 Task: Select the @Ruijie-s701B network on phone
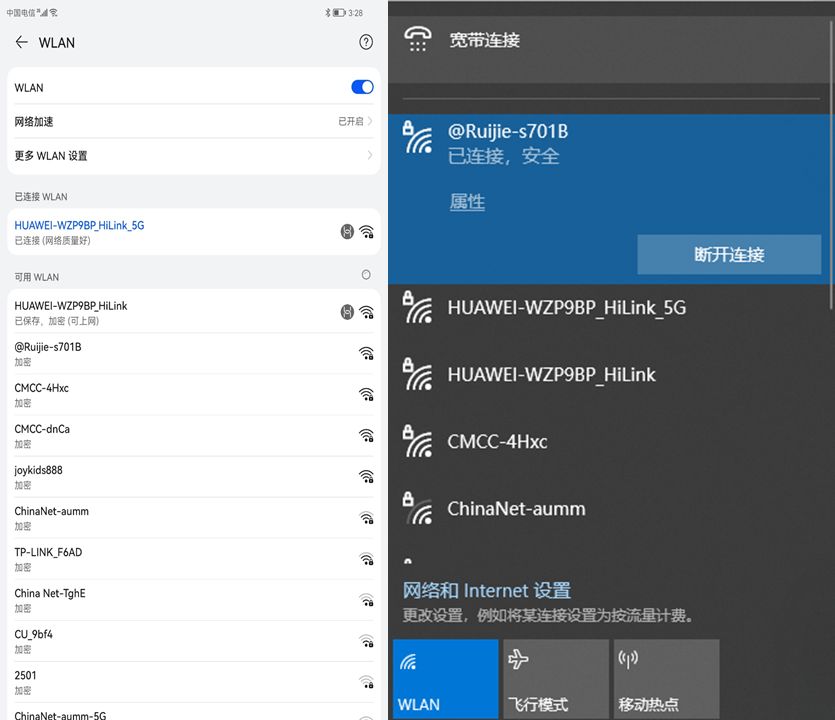coord(180,353)
